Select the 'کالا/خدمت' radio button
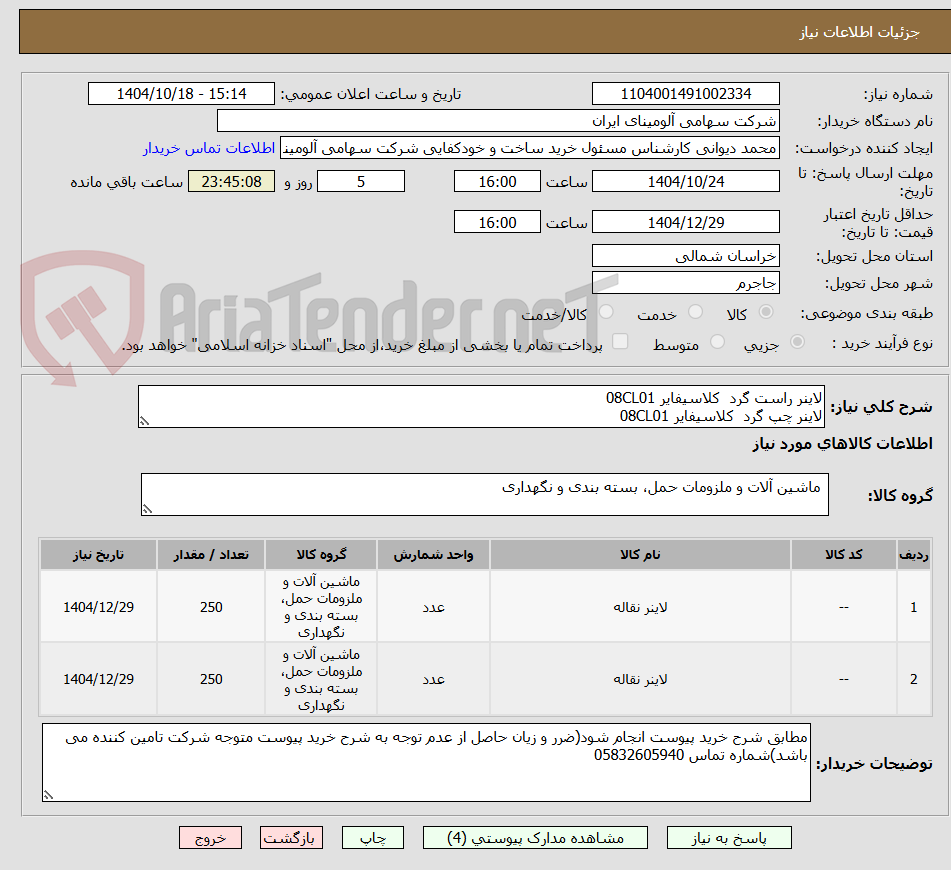951x870 pixels. click(606, 312)
